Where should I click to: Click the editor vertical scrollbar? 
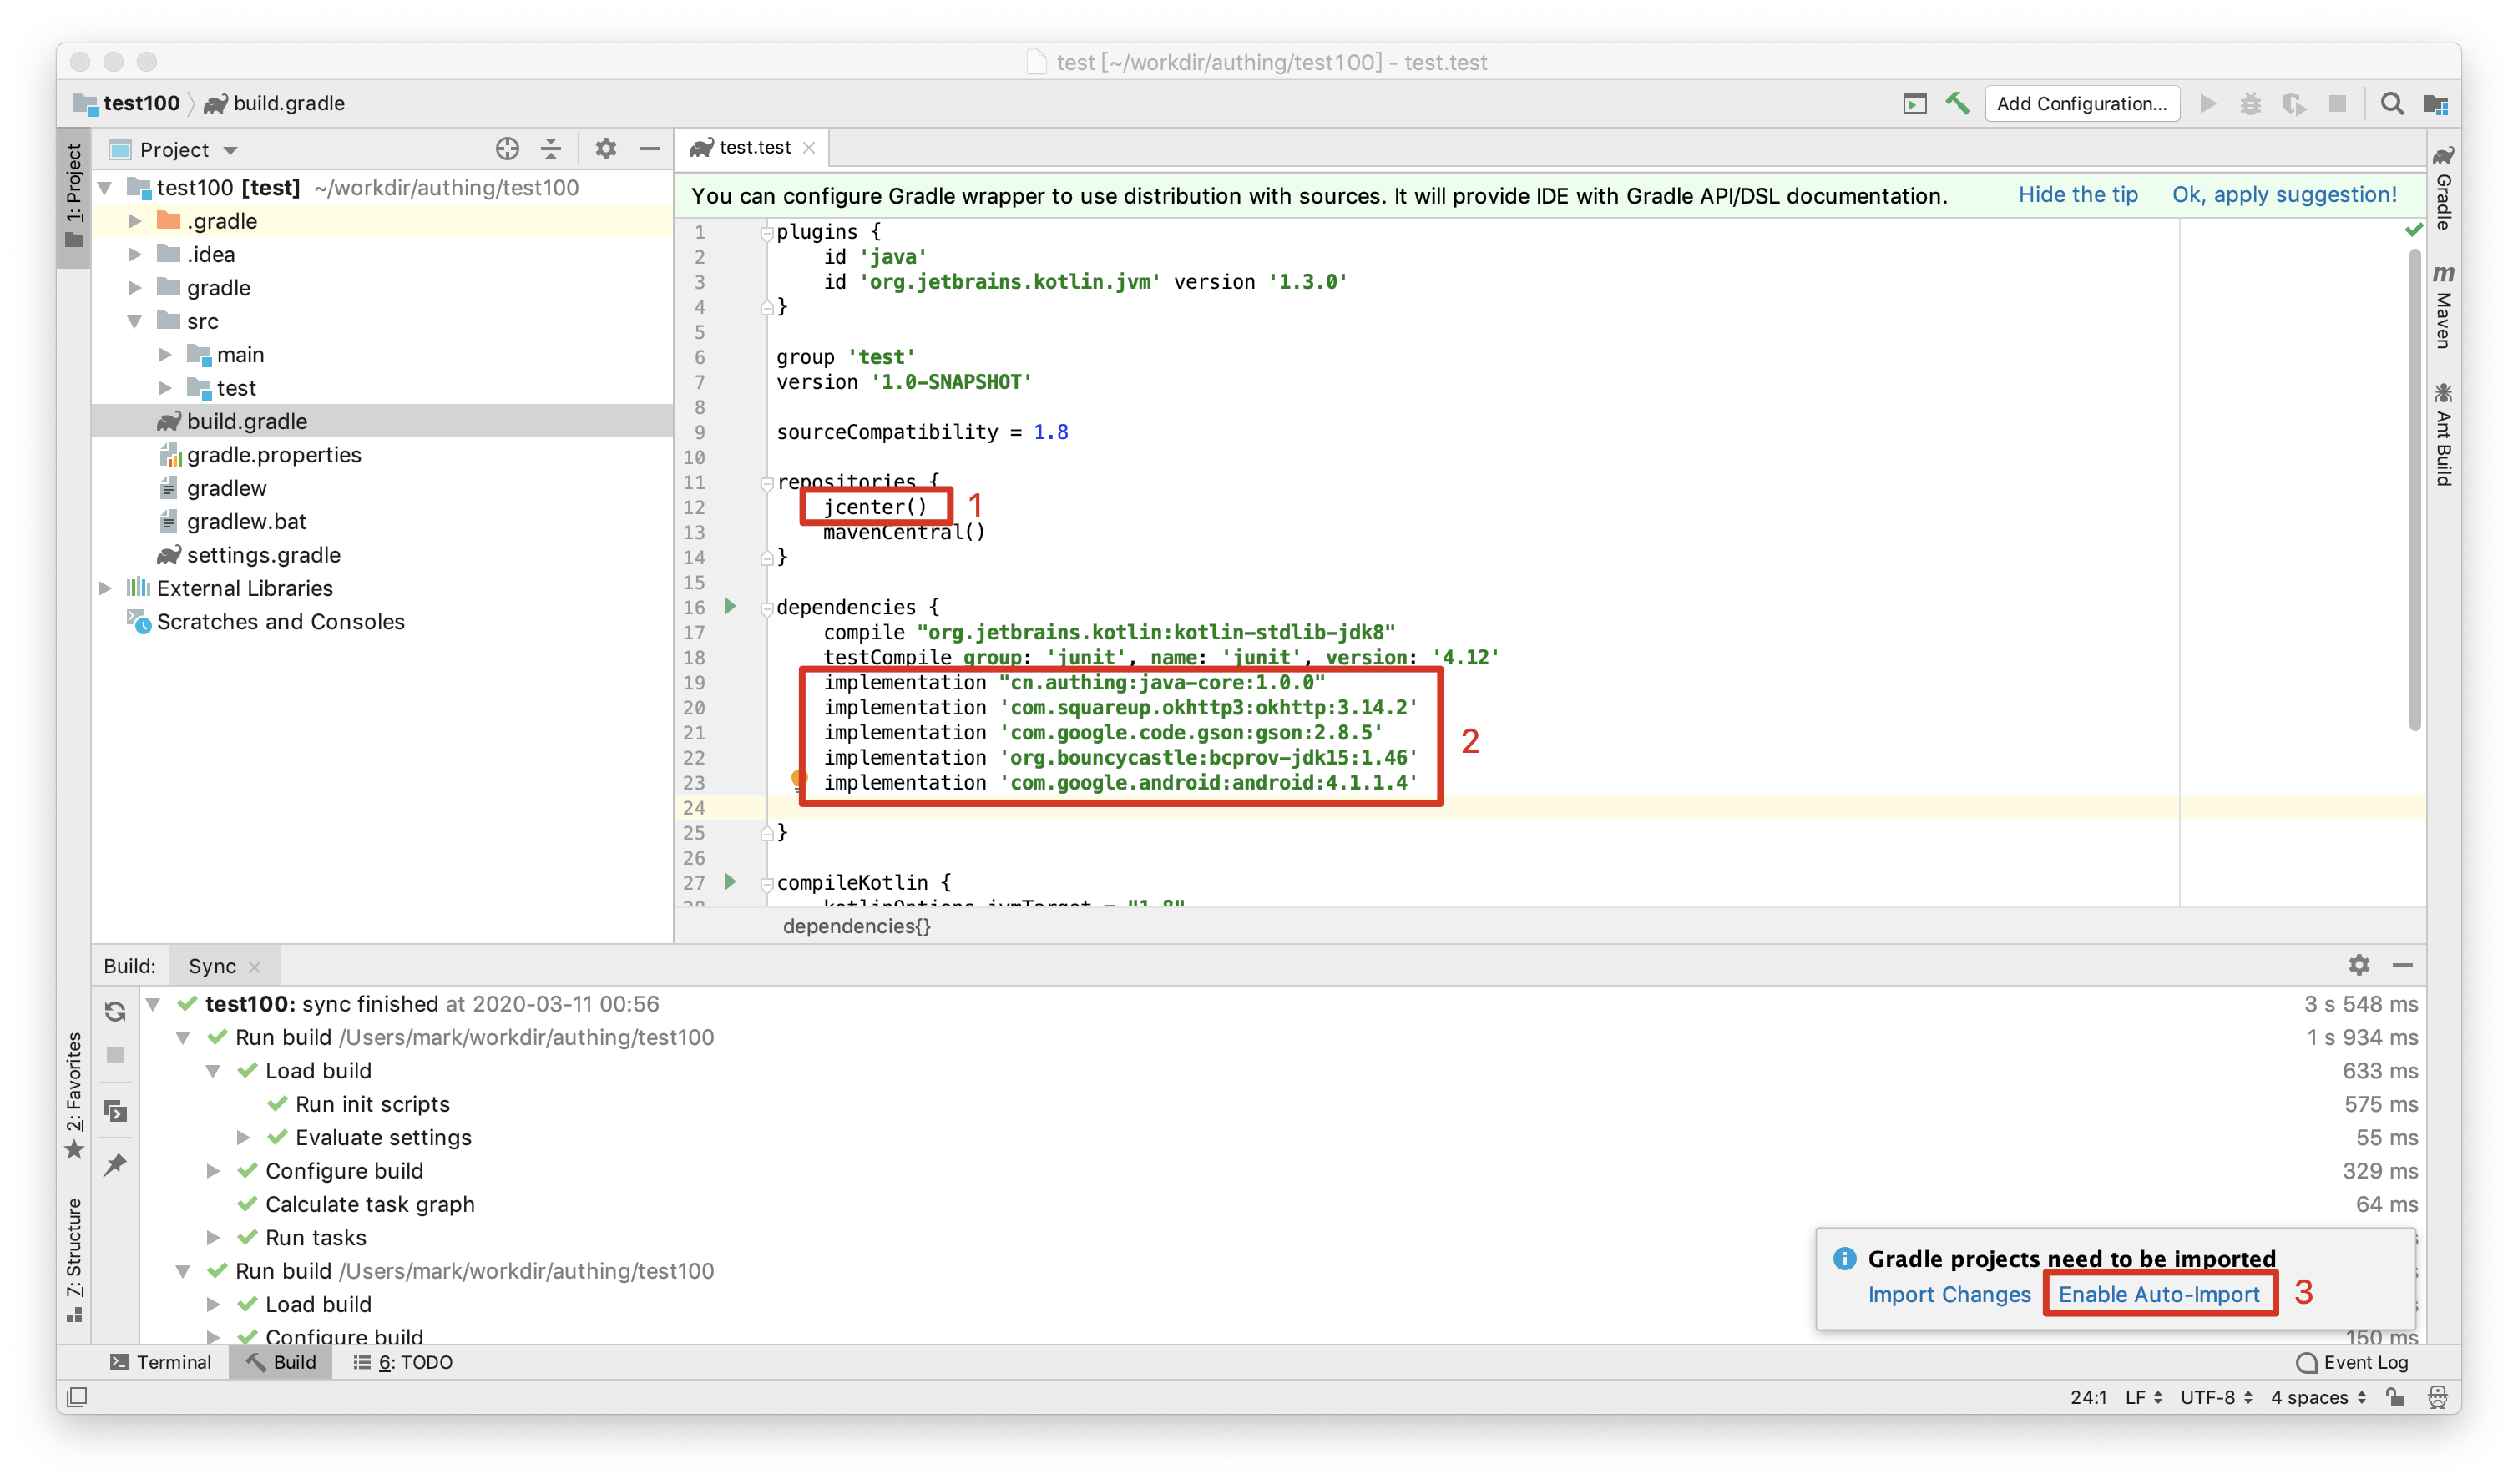point(2414,490)
